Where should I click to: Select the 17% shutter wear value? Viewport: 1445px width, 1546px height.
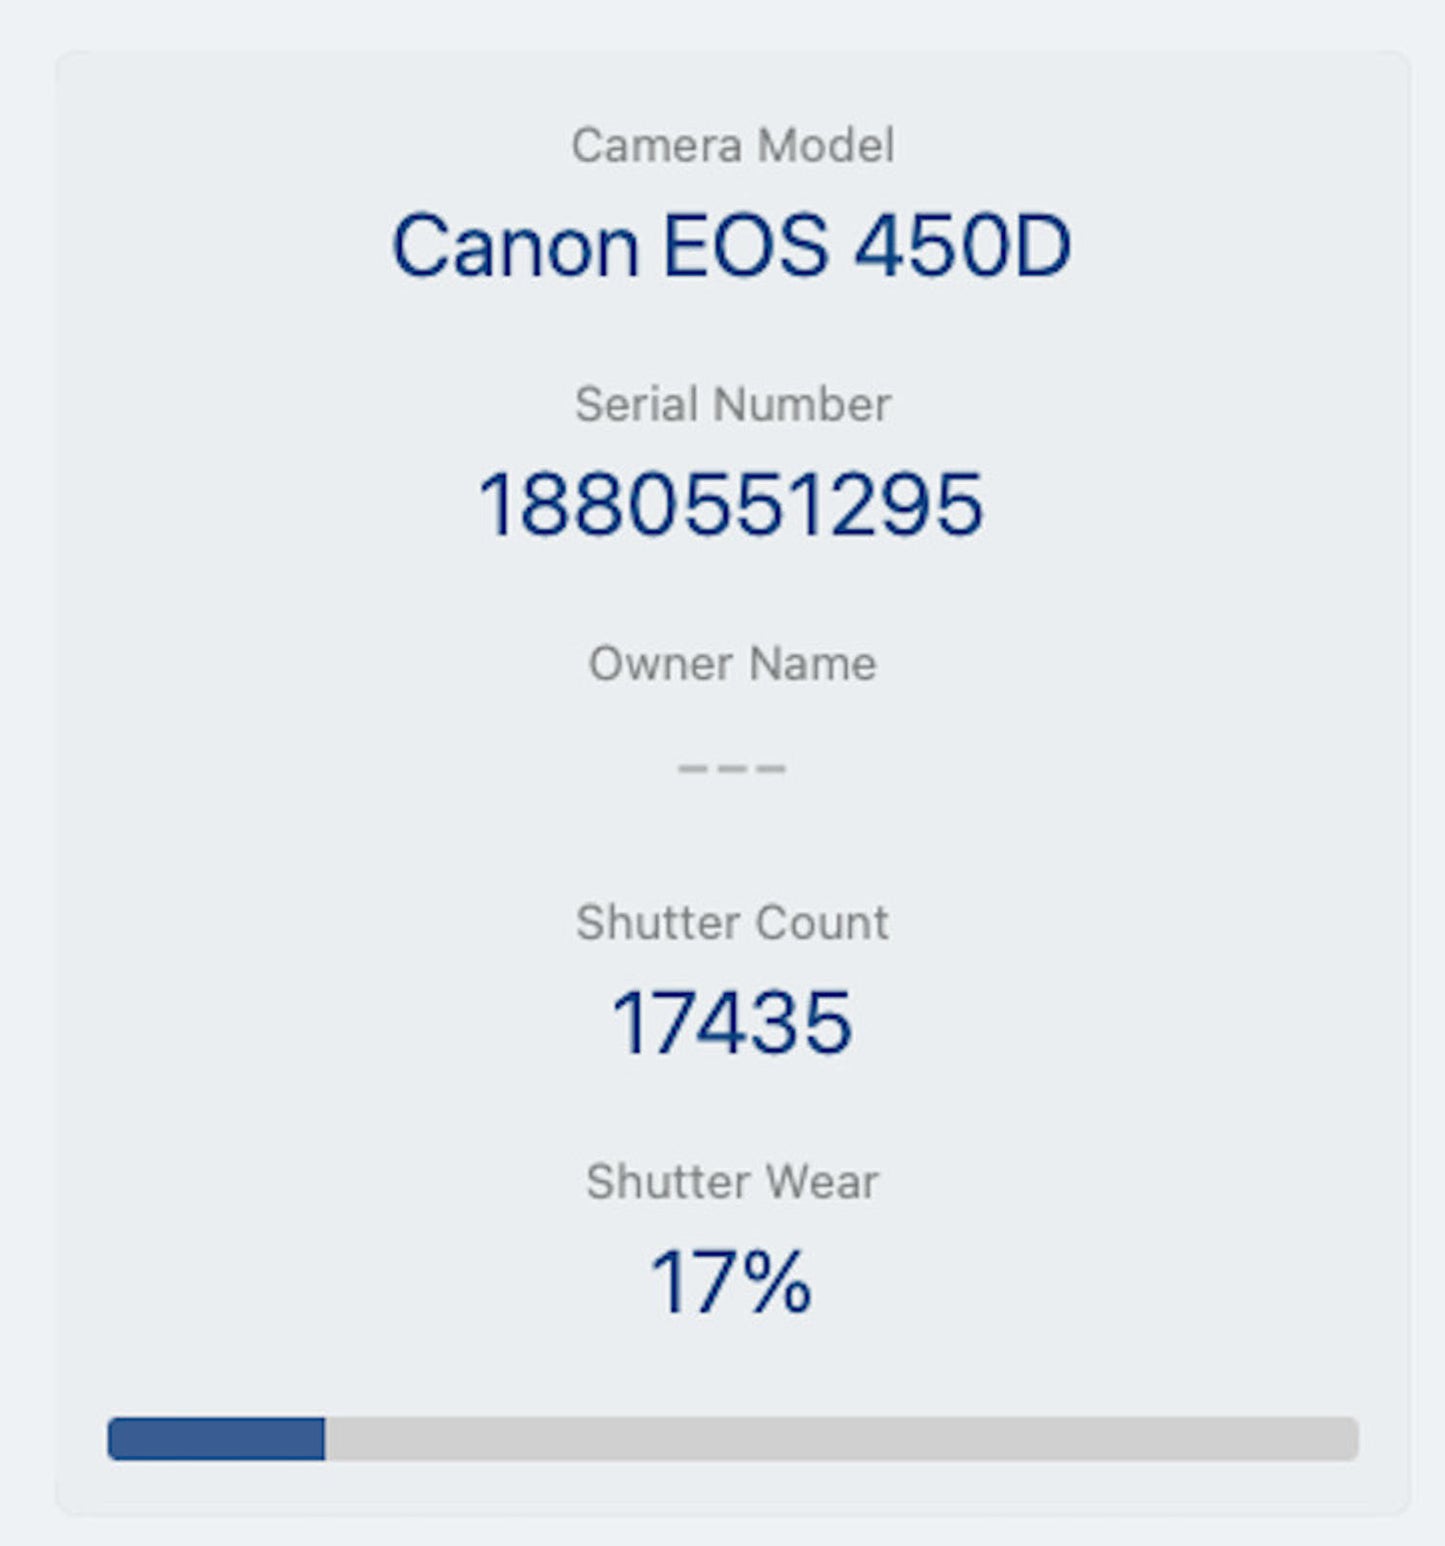click(732, 1282)
